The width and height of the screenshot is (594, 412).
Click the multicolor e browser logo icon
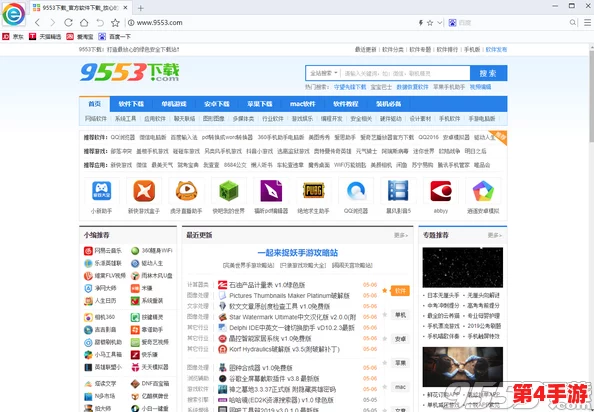pos(14,14)
